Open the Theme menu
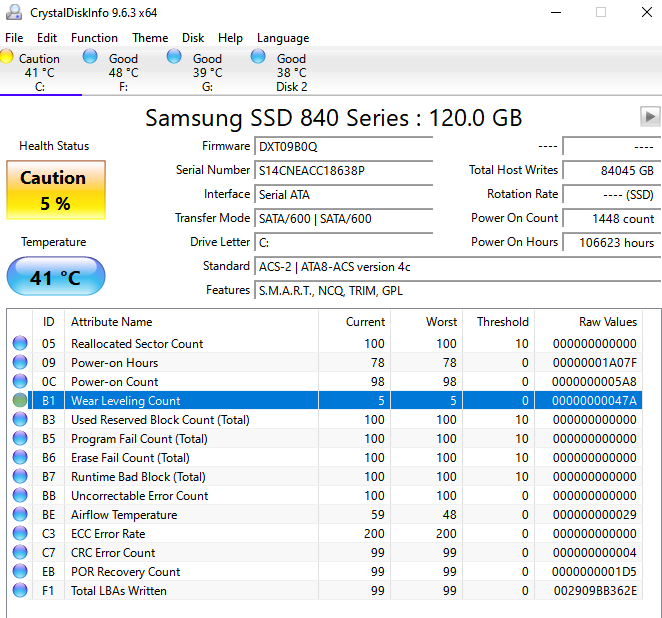Image resolution: width=662 pixels, height=618 pixels. 150,38
